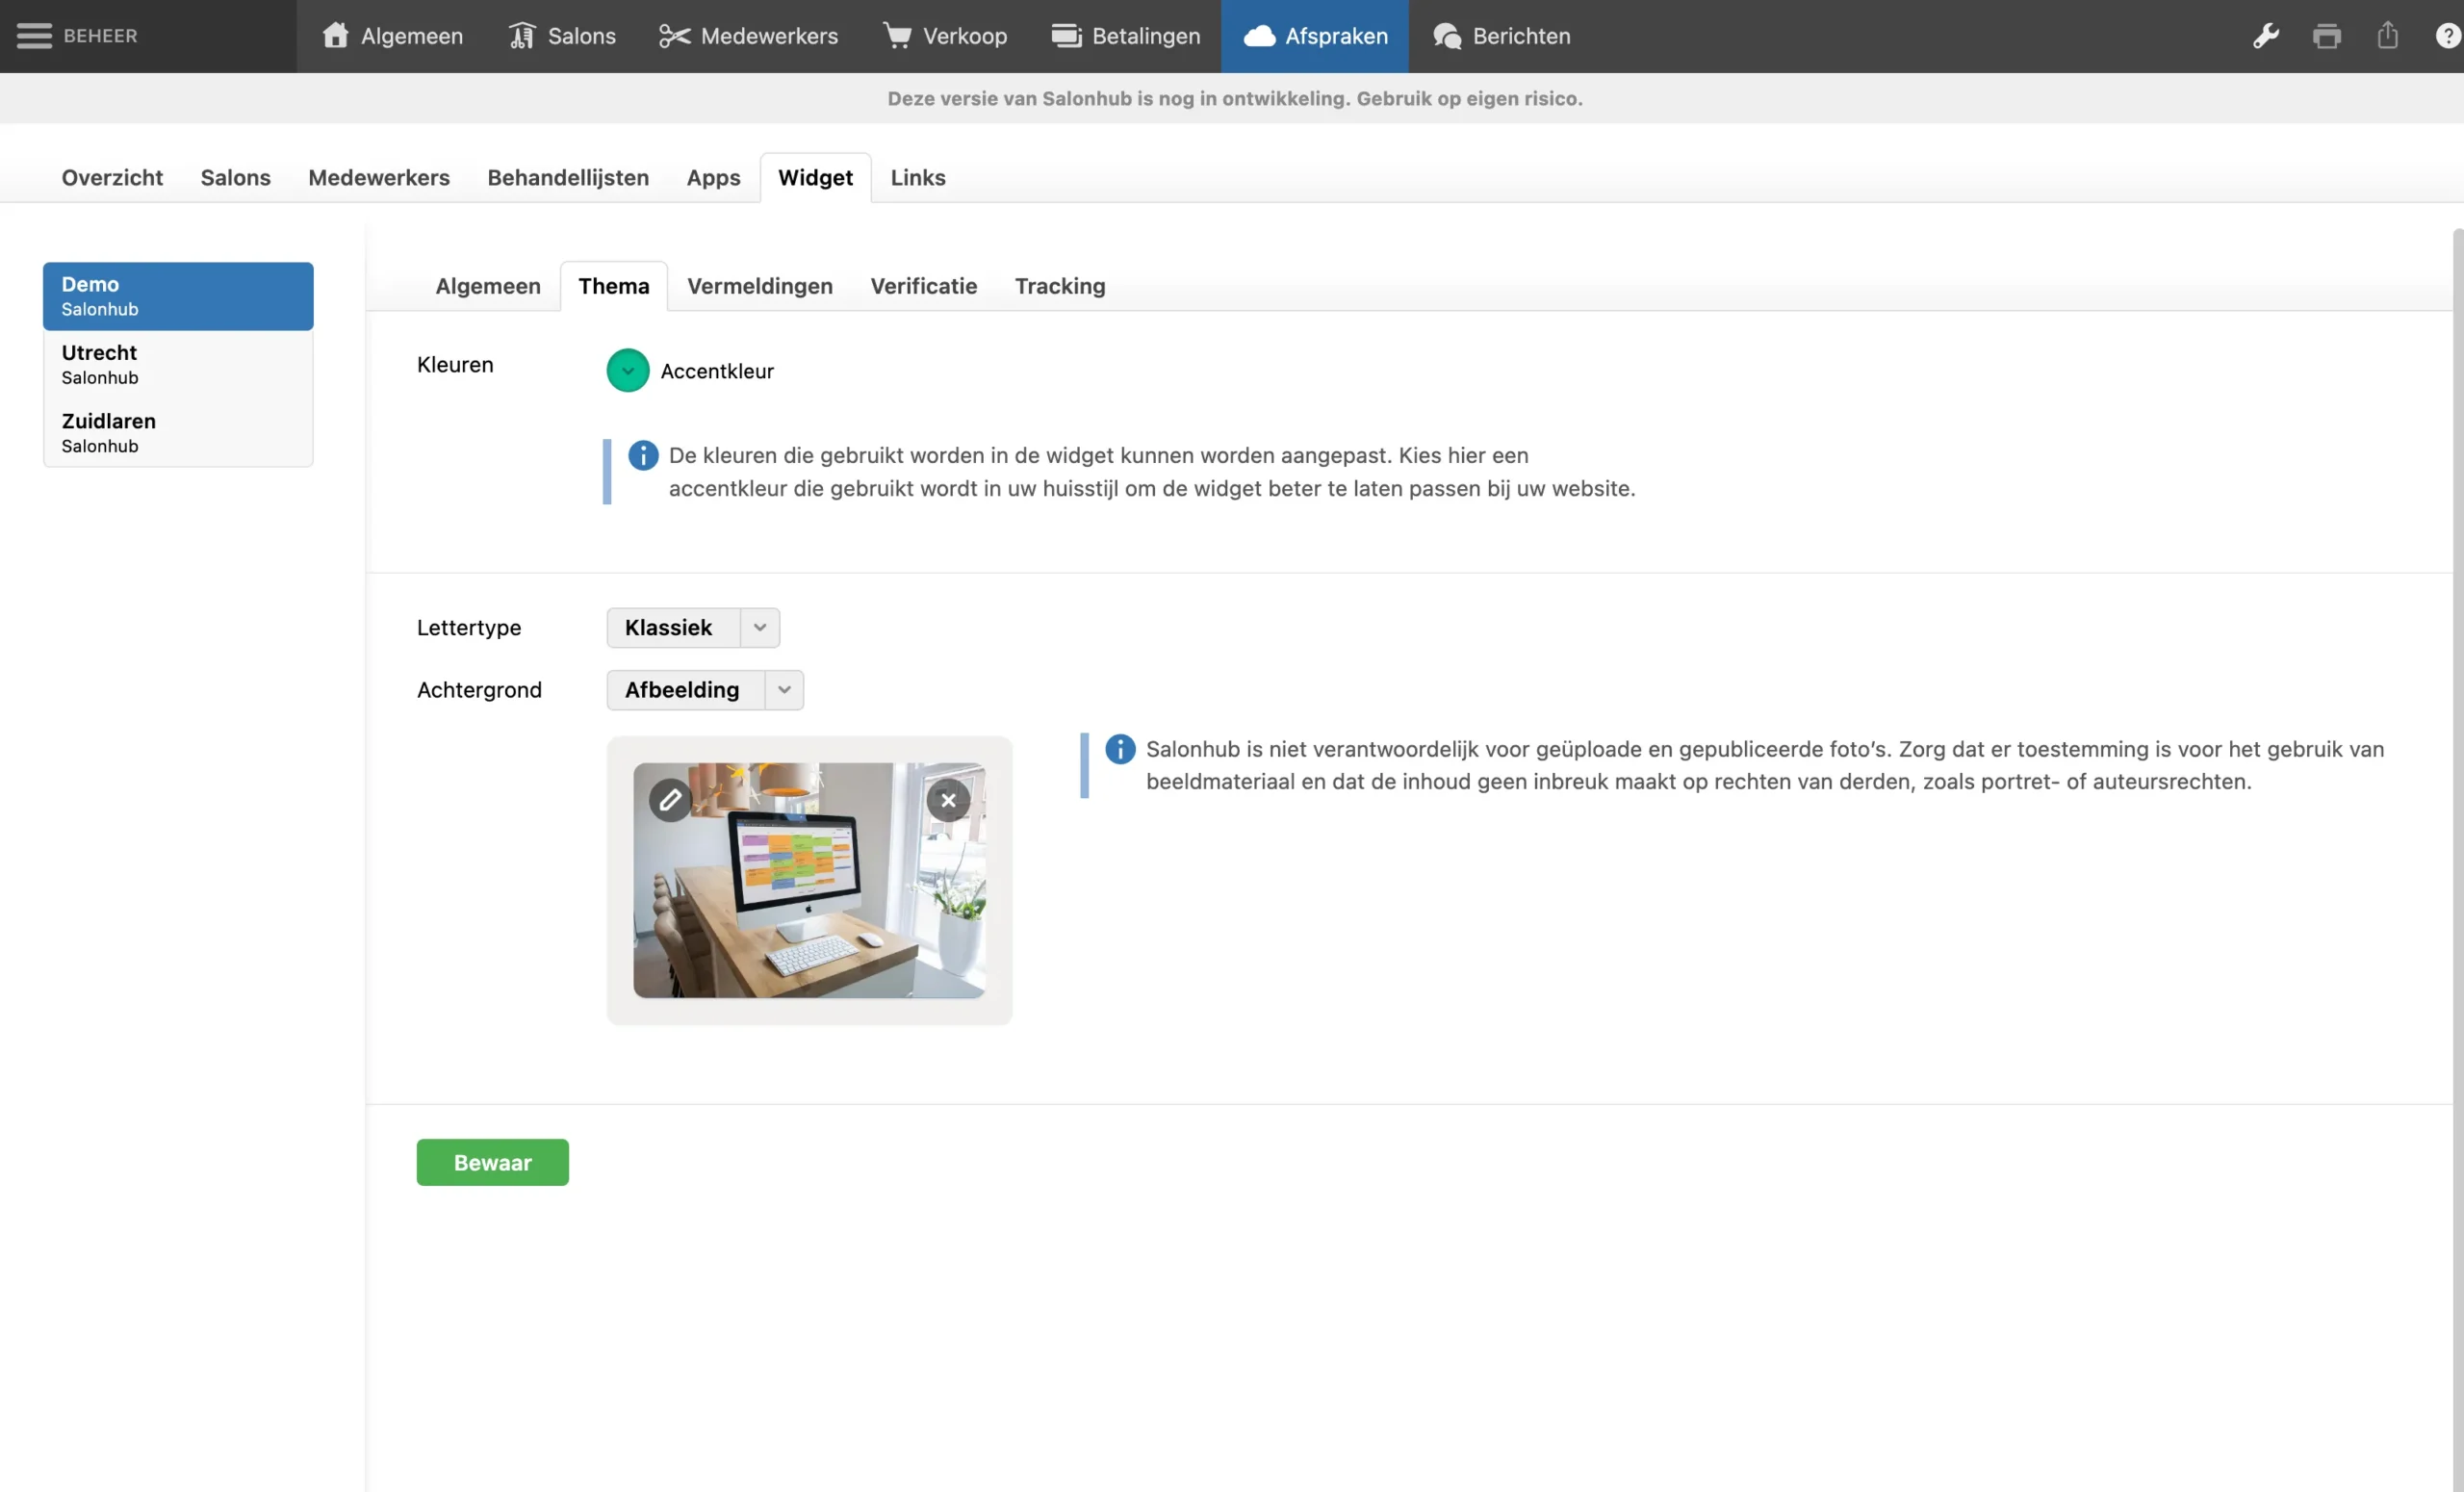Screen dimensions: 2464x1492
Task: Click the wrench settings icon
Action: [2265, 36]
